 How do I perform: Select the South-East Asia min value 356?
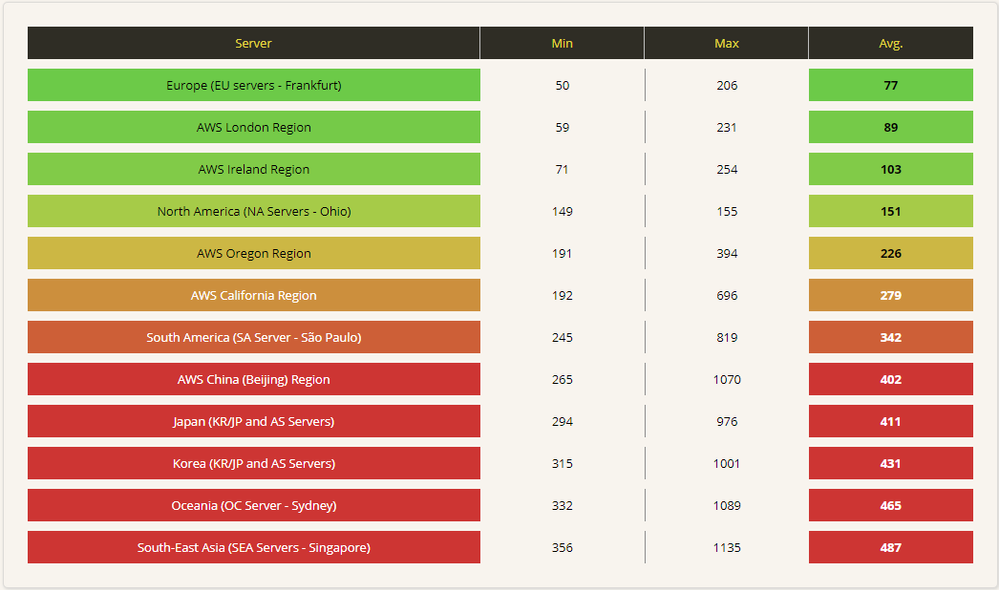[x=562, y=547]
